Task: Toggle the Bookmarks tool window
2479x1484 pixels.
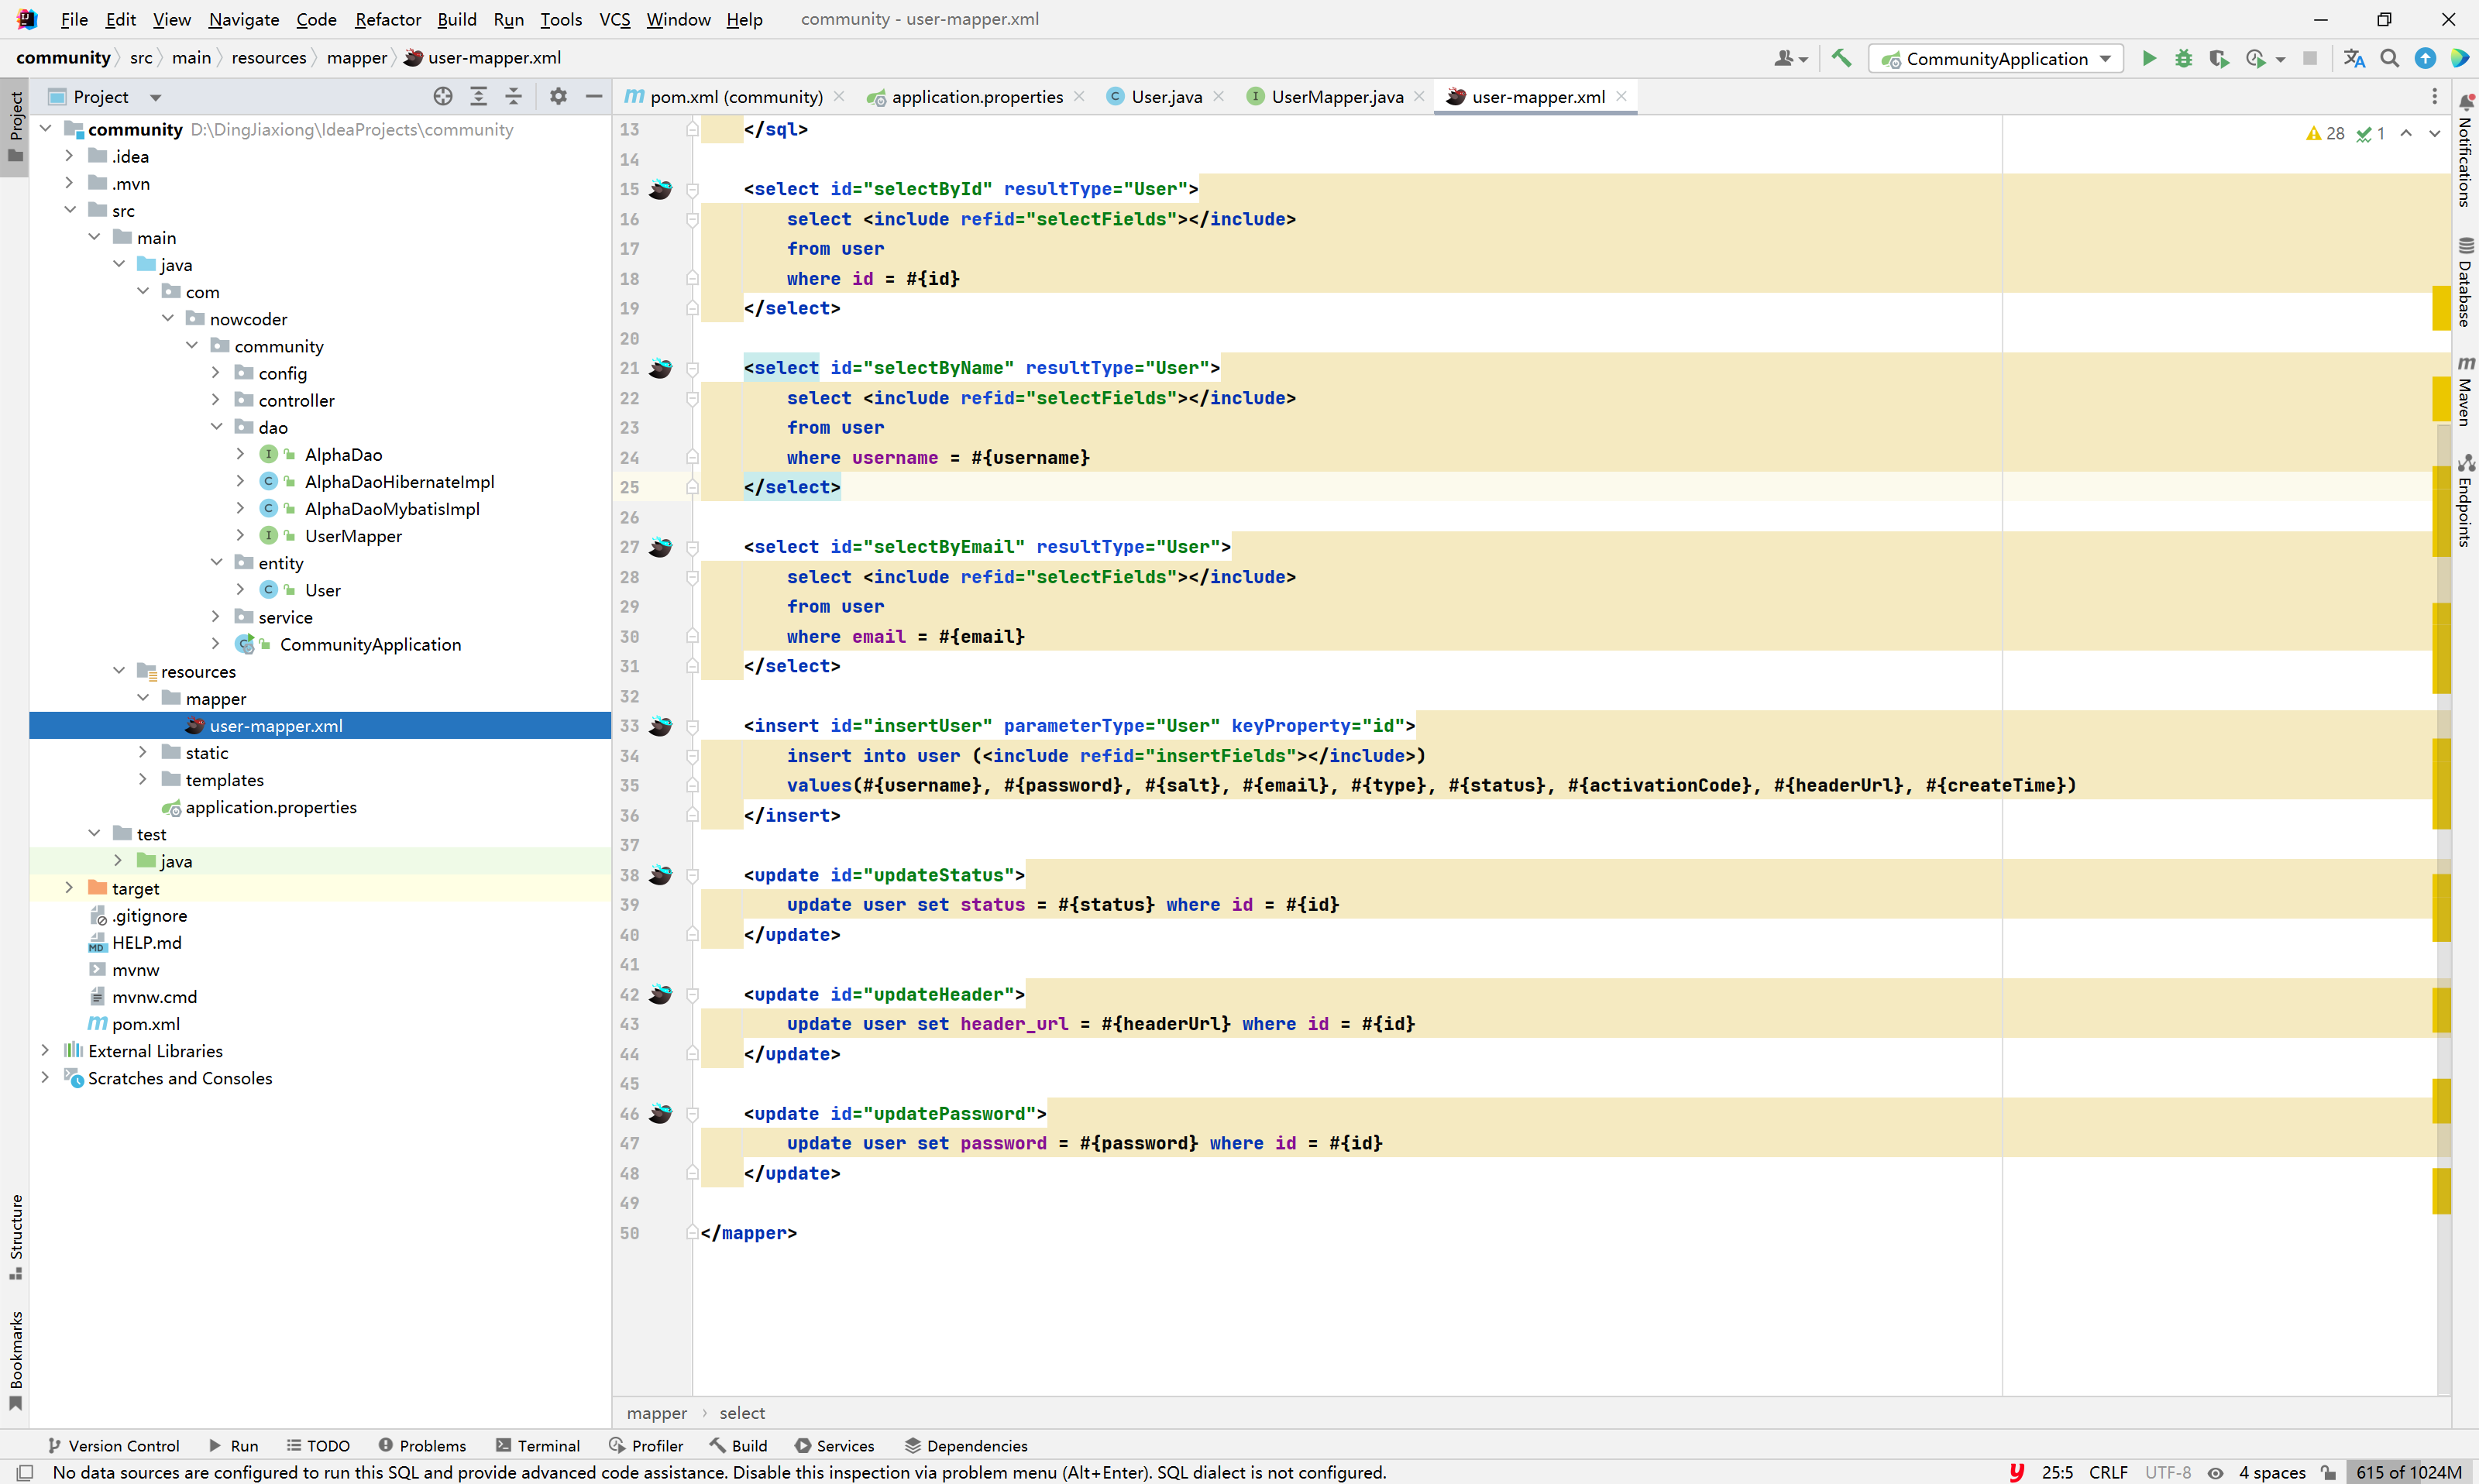Action: [15, 1359]
